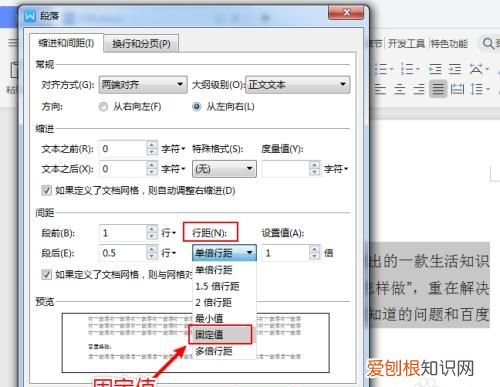Open the 开发工具 ribbon tab
Image resolution: width=500 pixels, height=387 pixels.
(406, 44)
